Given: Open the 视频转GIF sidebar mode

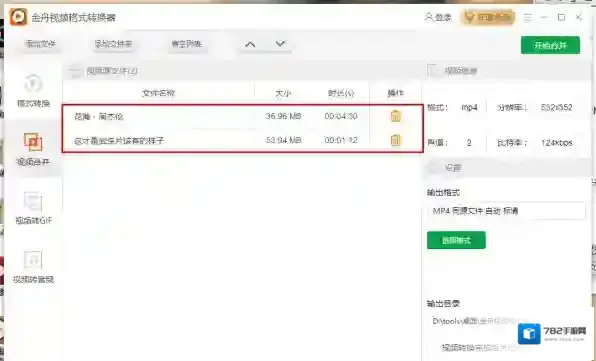Looking at the screenshot, I should 33,208.
